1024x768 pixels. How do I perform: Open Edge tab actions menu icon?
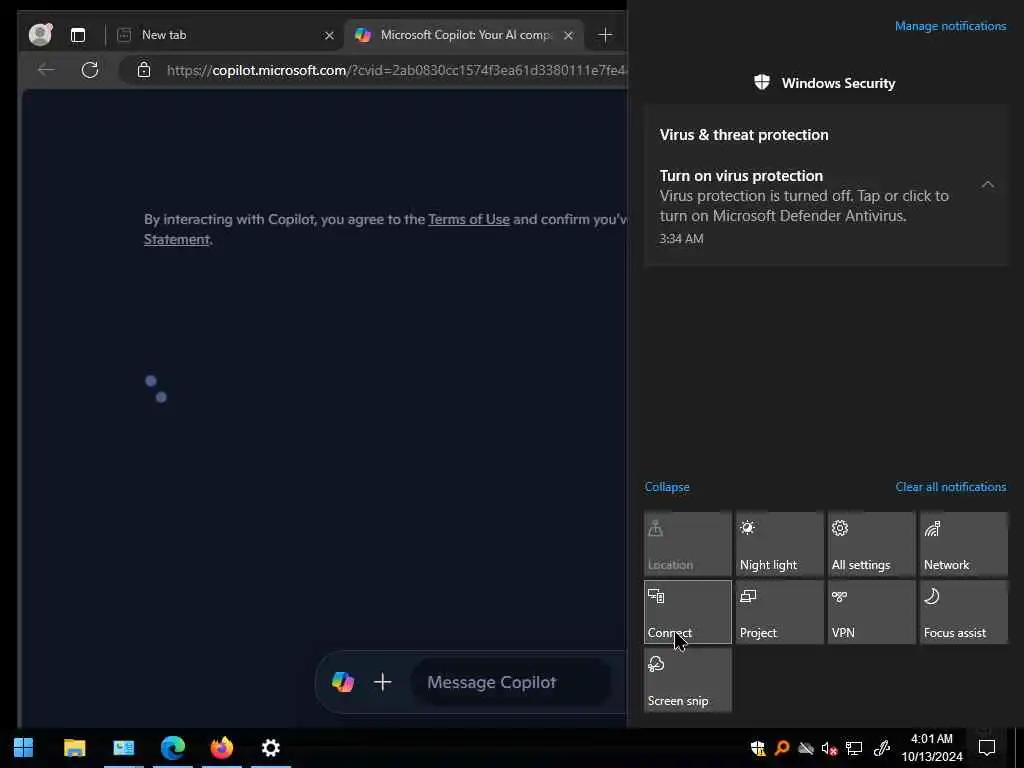(x=78, y=35)
